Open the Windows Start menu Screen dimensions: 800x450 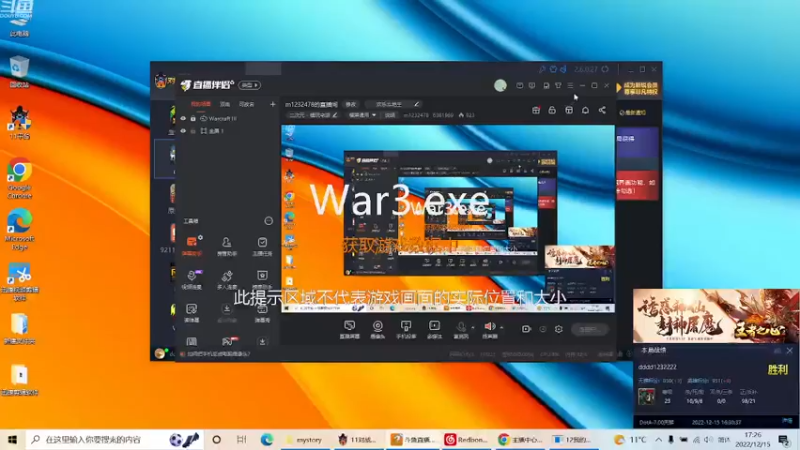coord(12,439)
